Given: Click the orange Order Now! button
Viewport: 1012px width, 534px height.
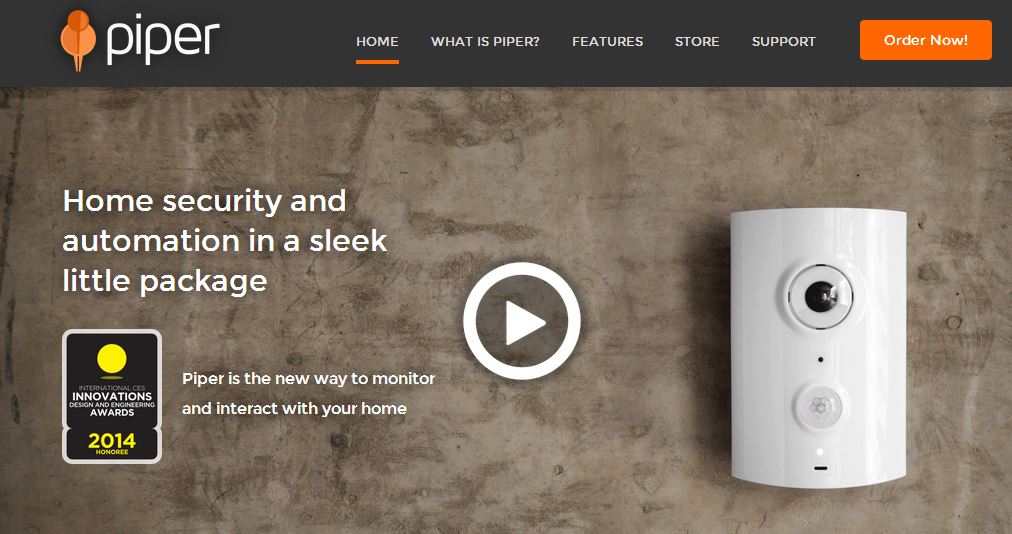Looking at the screenshot, I should pyautogui.click(x=926, y=40).
